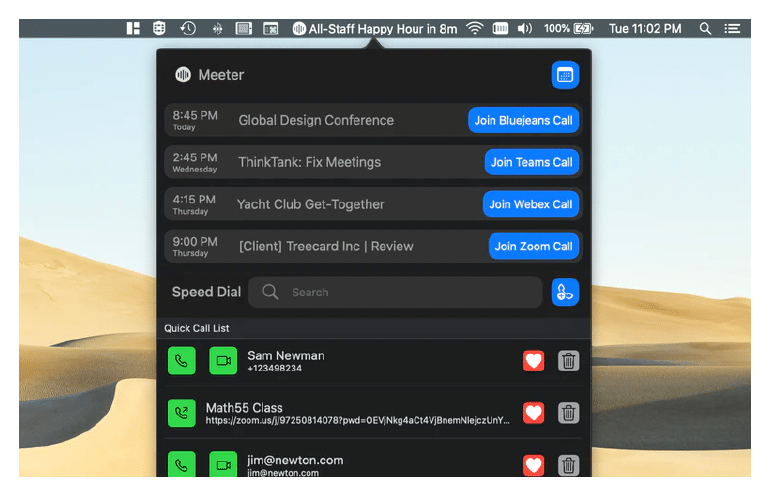The image size is (770, 496).
Task: Phone call jim@newton.com
Action: click(182, 464)
